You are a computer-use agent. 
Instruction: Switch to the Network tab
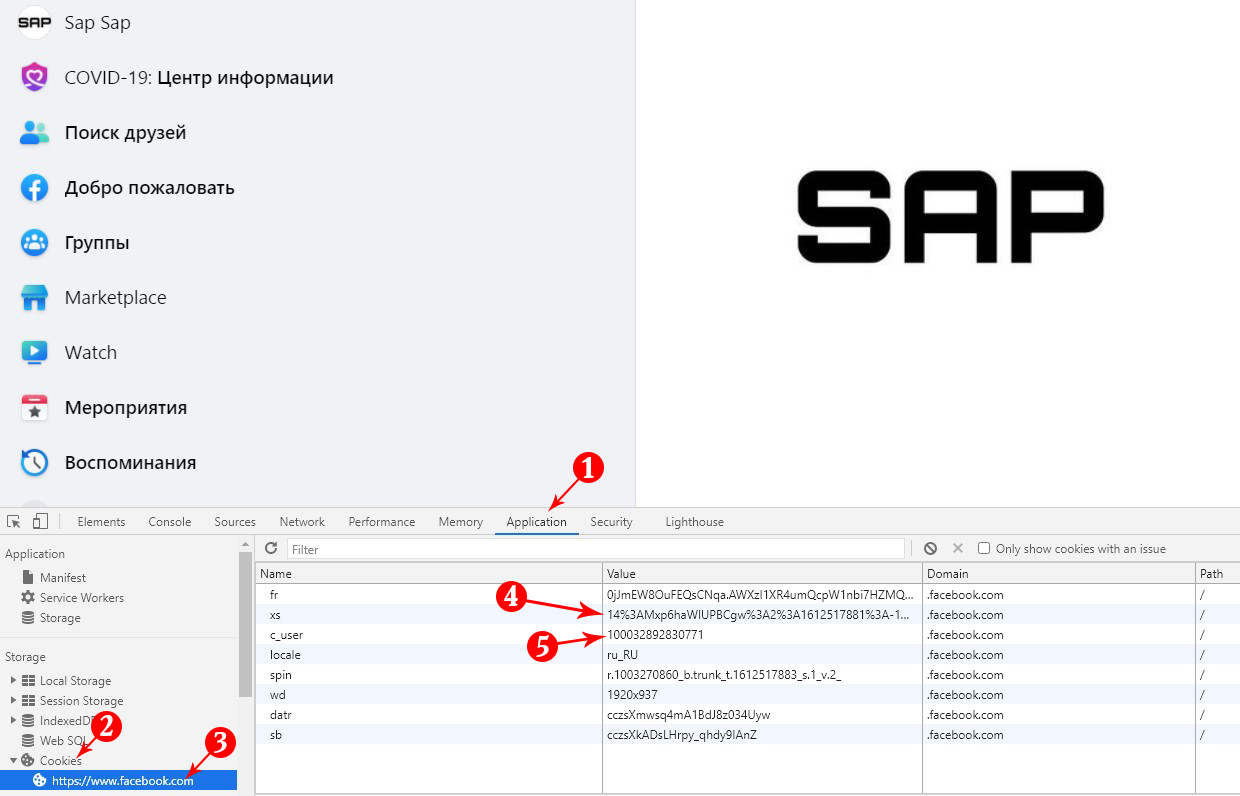point(302,521)
